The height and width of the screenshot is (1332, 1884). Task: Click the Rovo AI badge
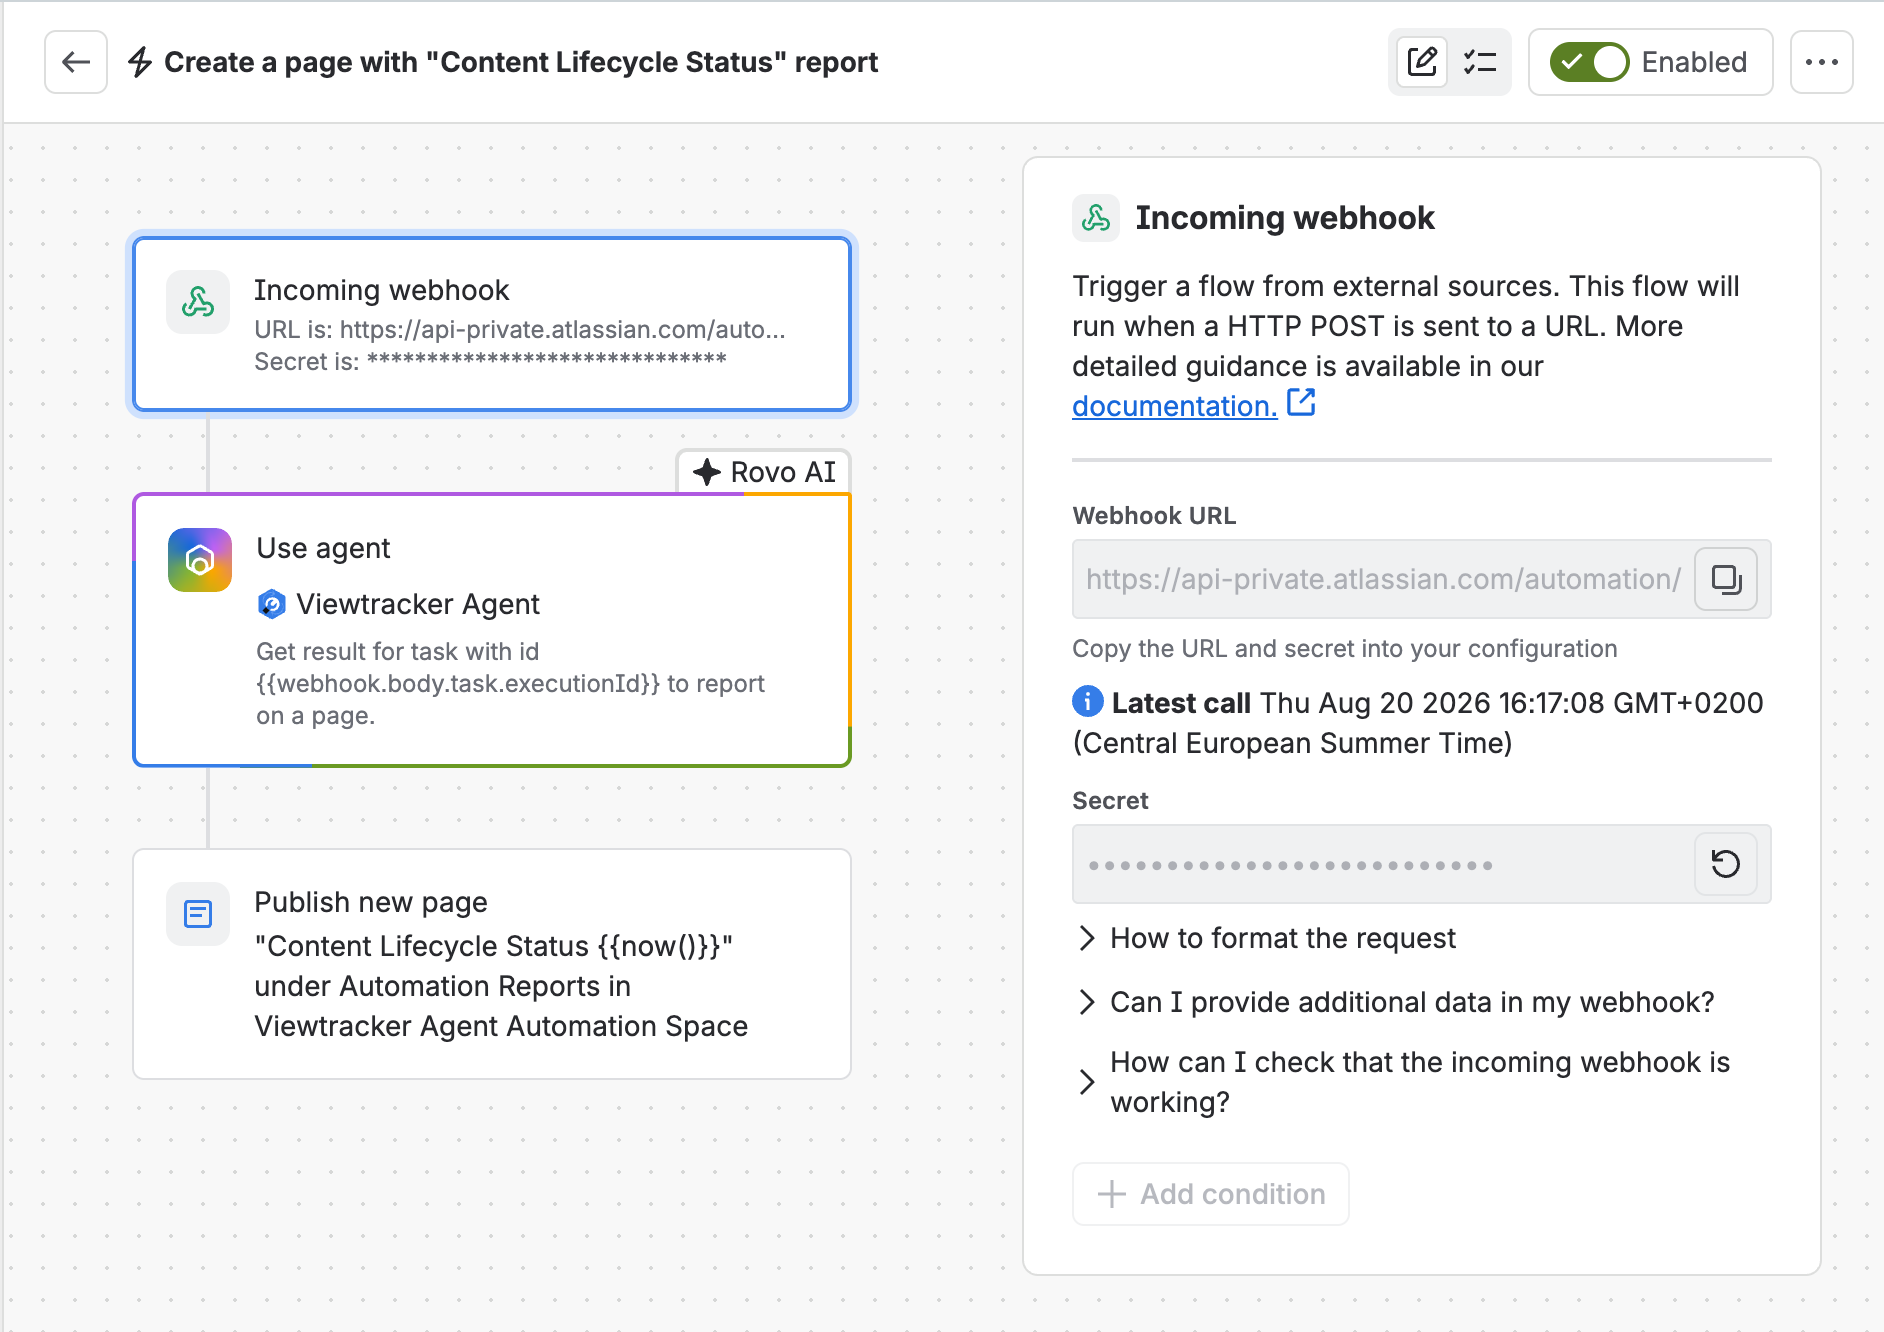(x=764, y=472)
